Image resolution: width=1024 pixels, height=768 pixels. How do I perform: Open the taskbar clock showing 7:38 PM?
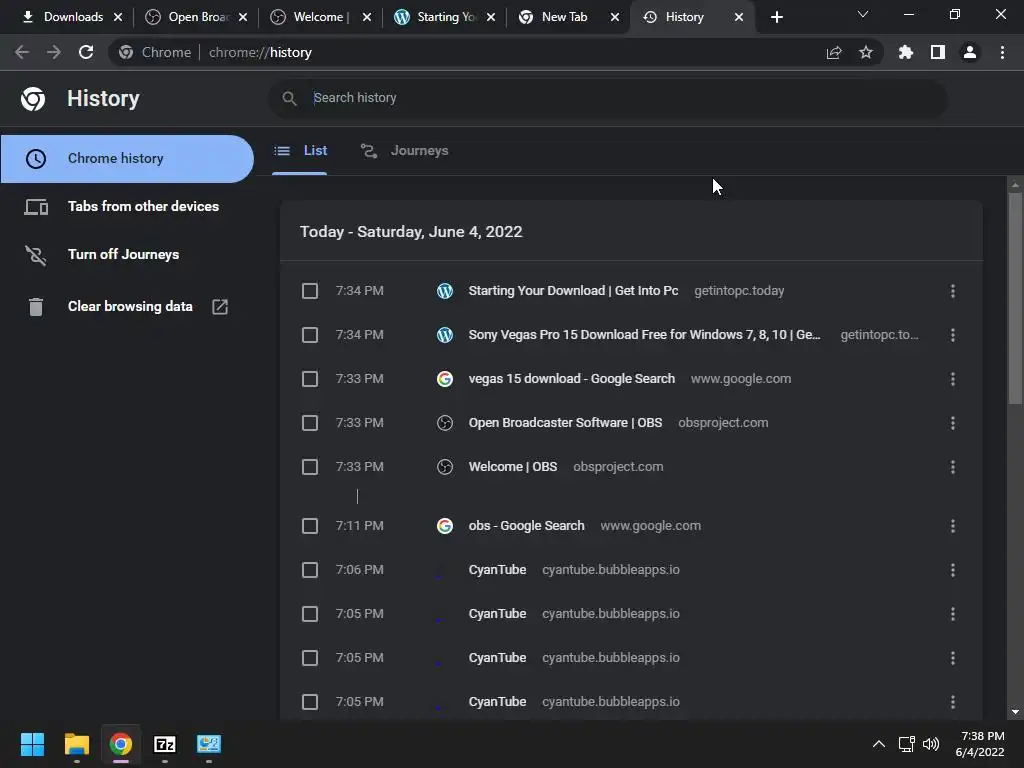(980, 744)
